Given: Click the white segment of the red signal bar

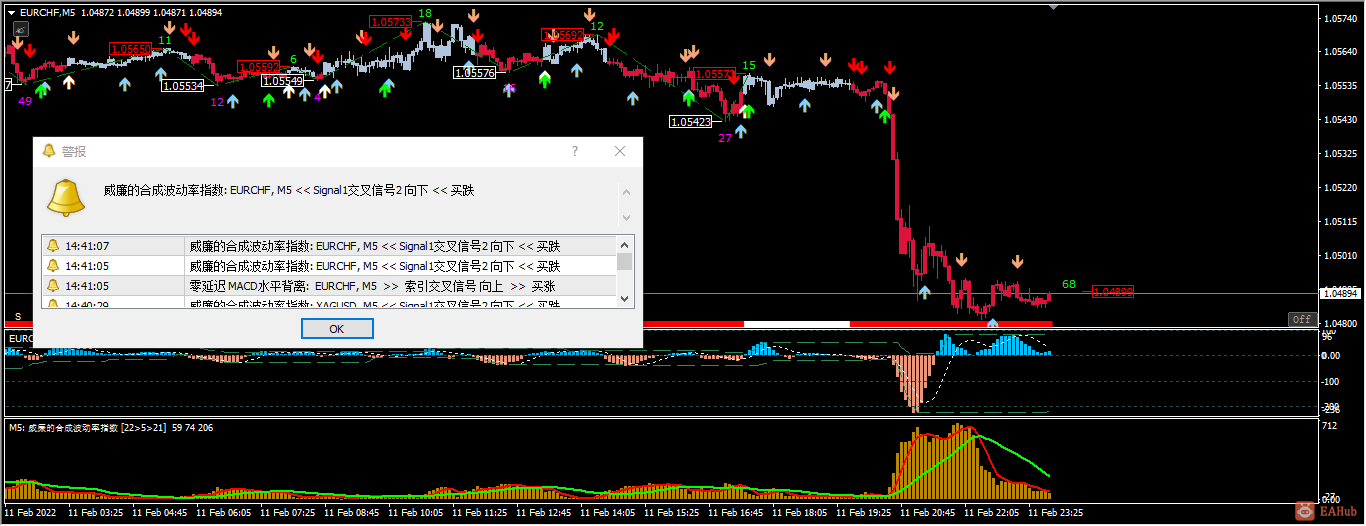Looking at the screenshot, I should [796, 324].
